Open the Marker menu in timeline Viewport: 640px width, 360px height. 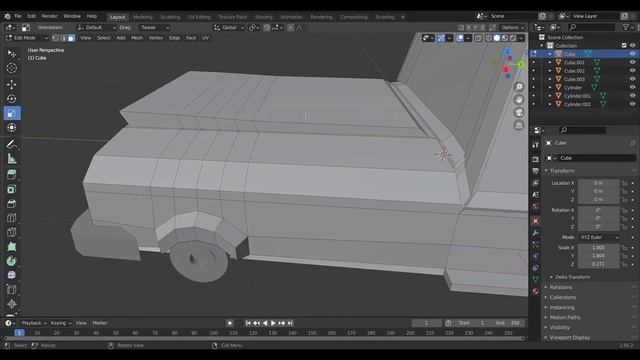(x=100, y=323)
